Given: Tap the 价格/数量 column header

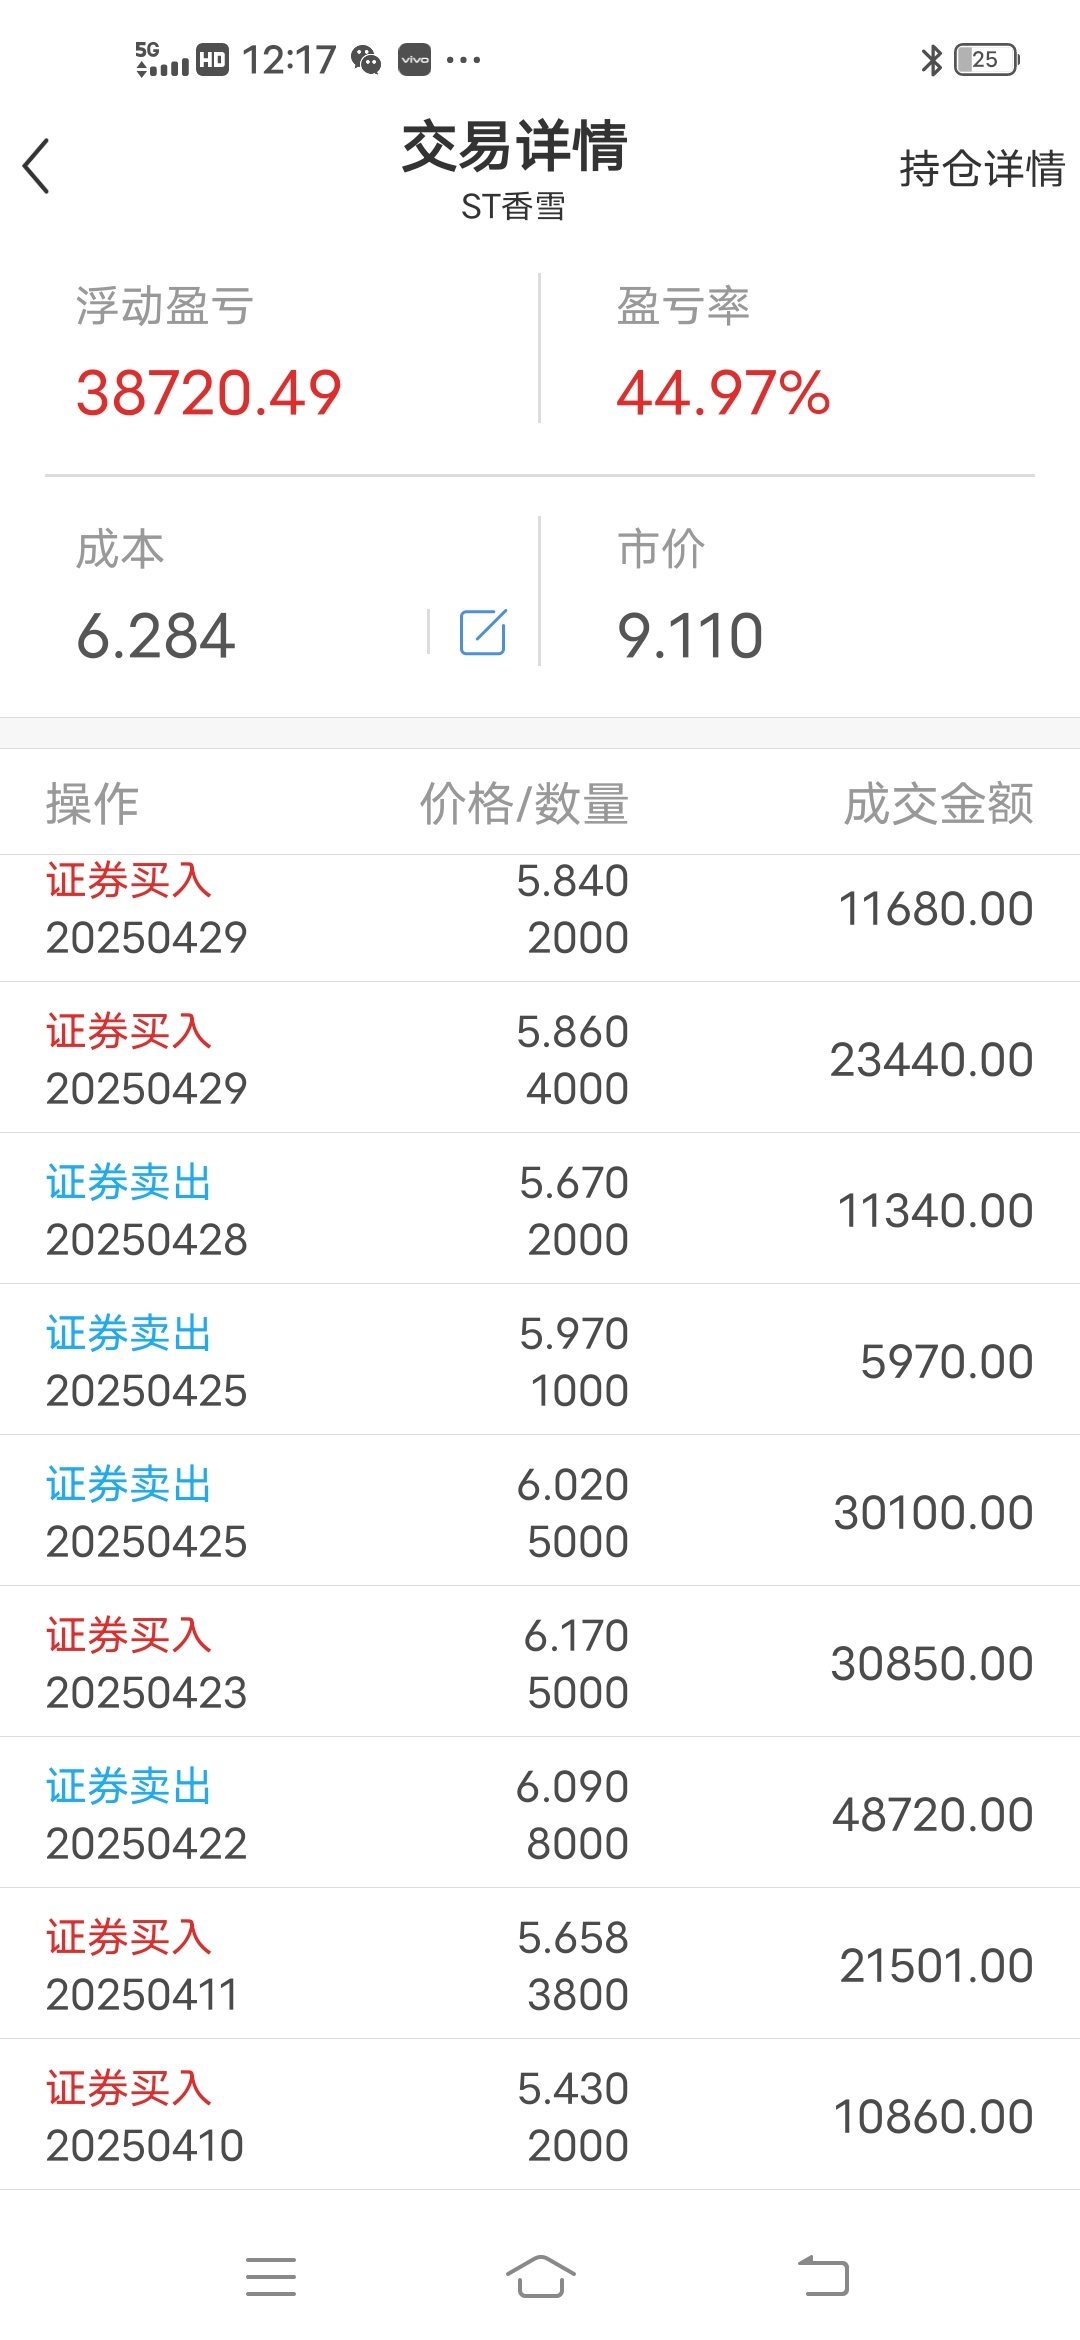Looking at the screenshot, I should (523, 804).
